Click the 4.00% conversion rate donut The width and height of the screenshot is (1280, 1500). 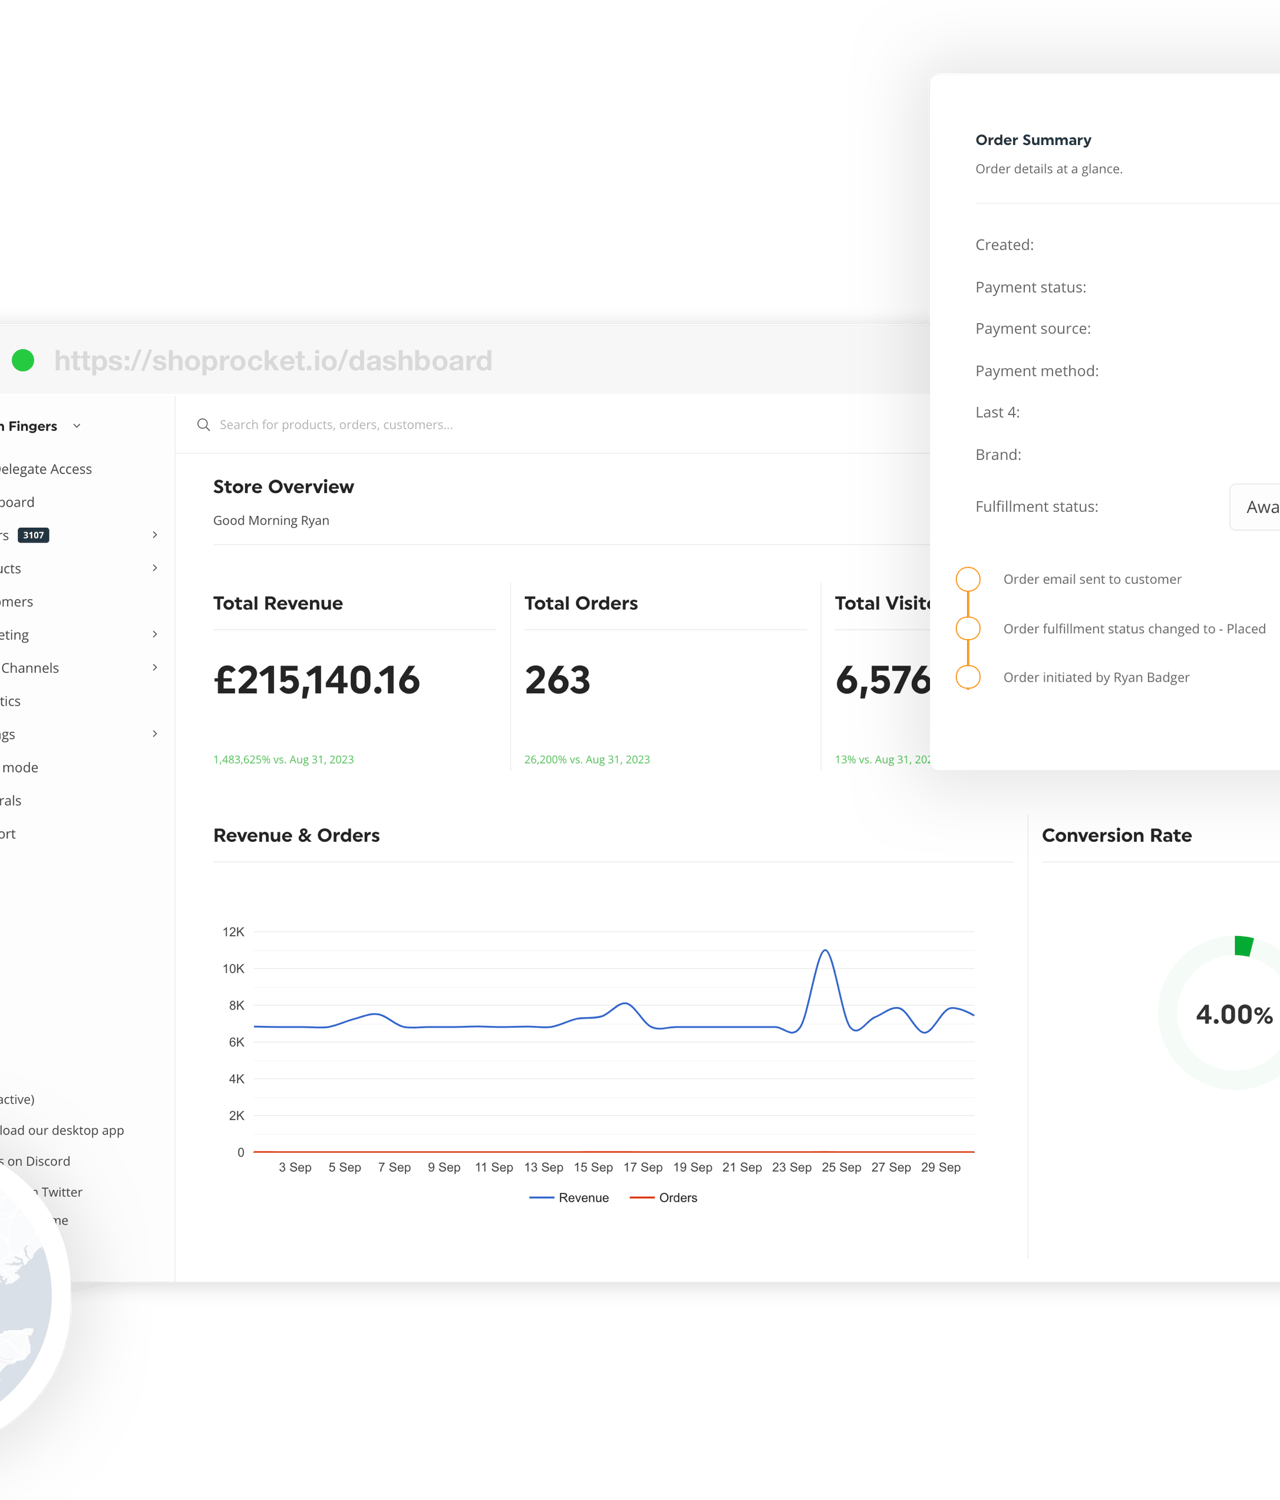1234,1013
